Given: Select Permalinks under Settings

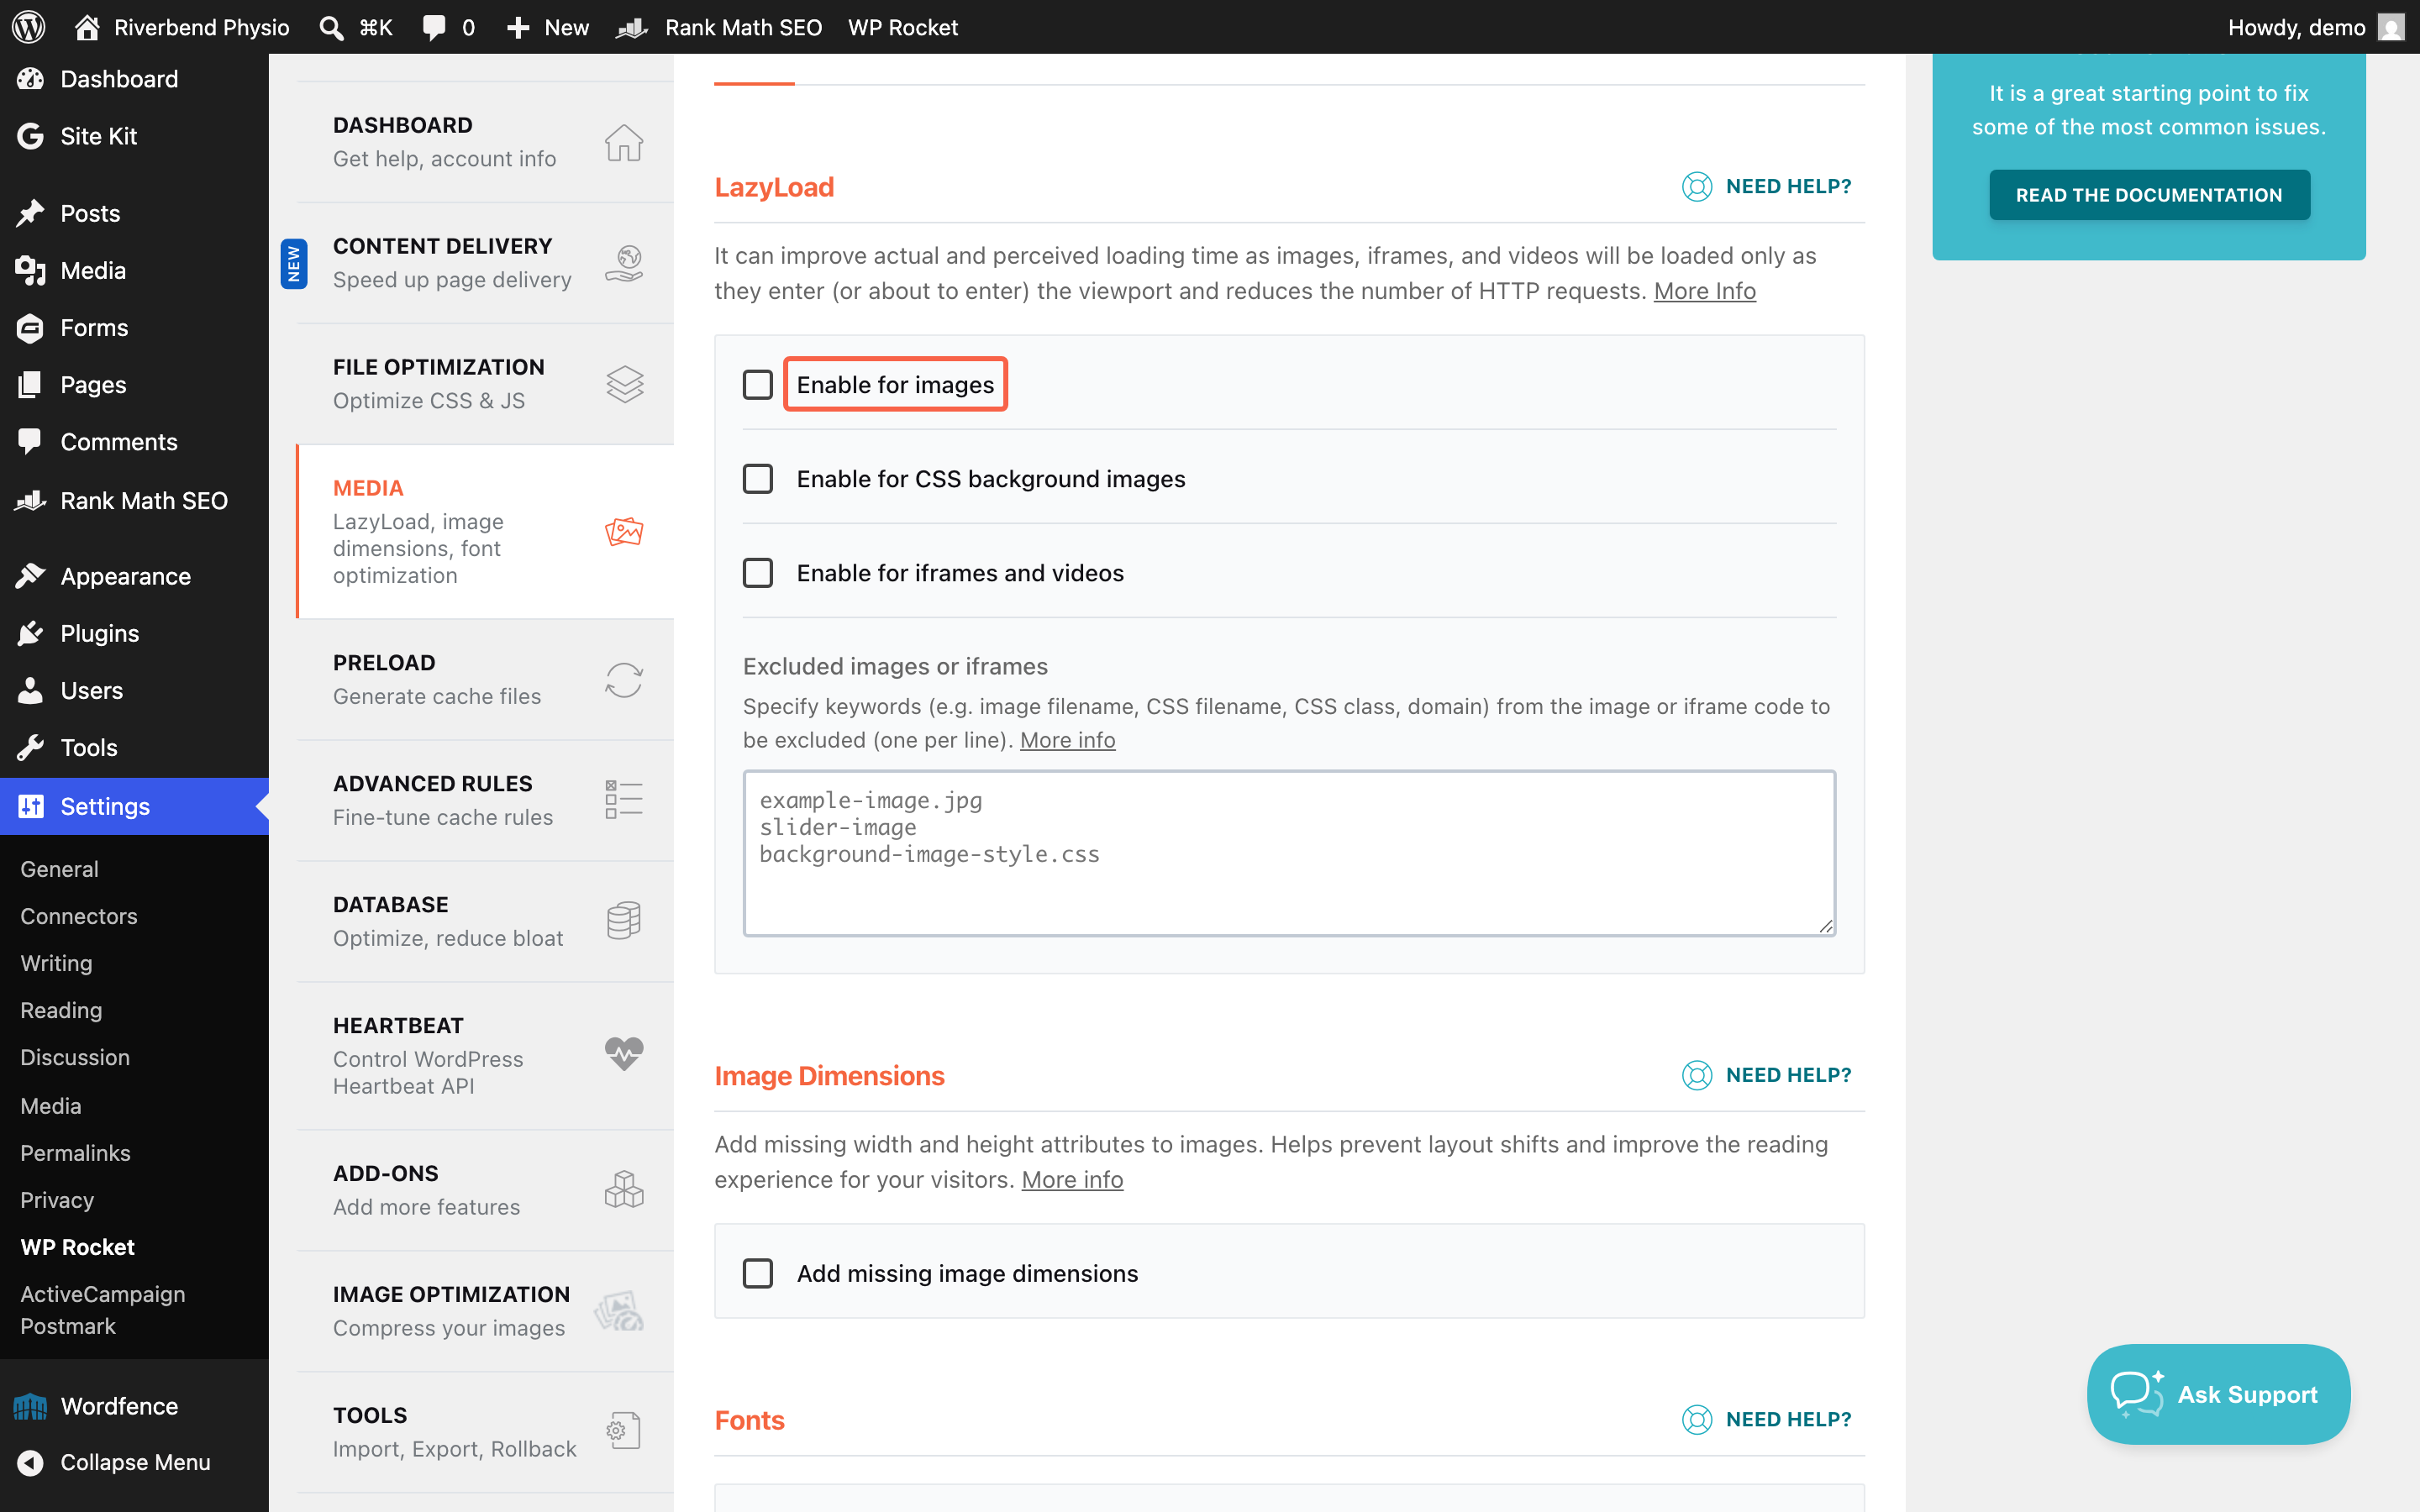Looking at the screenshot, I should click(75, 1153).
